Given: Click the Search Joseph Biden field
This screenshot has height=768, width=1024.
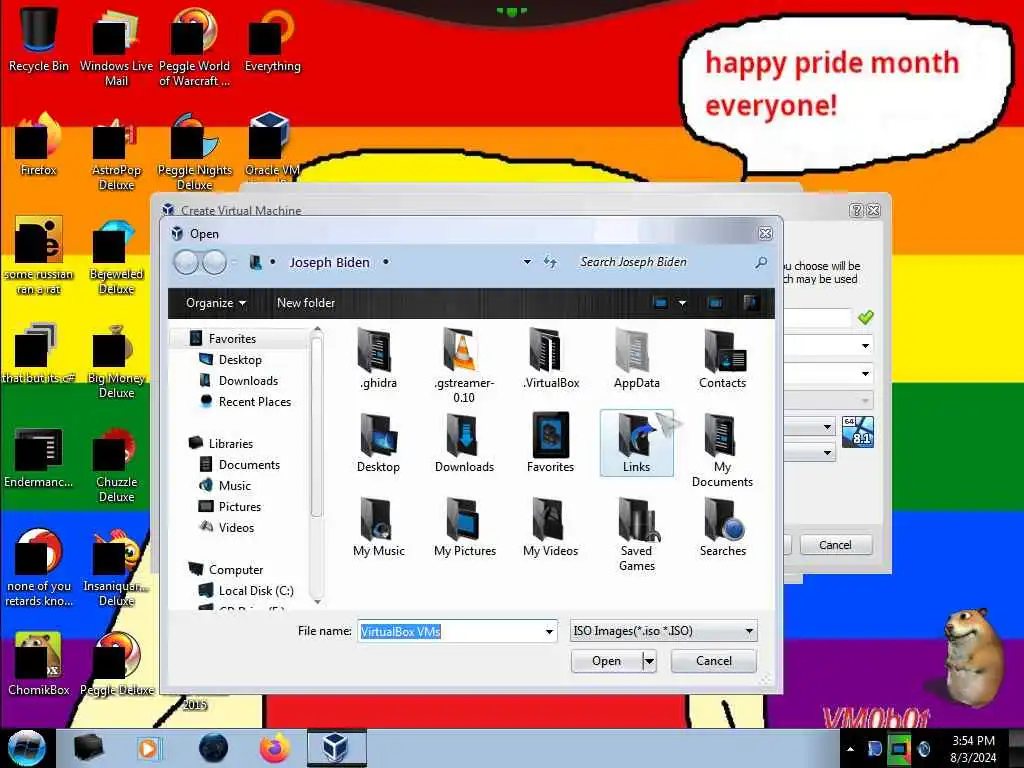Looking at the screenshot, I should click(666, 263).
